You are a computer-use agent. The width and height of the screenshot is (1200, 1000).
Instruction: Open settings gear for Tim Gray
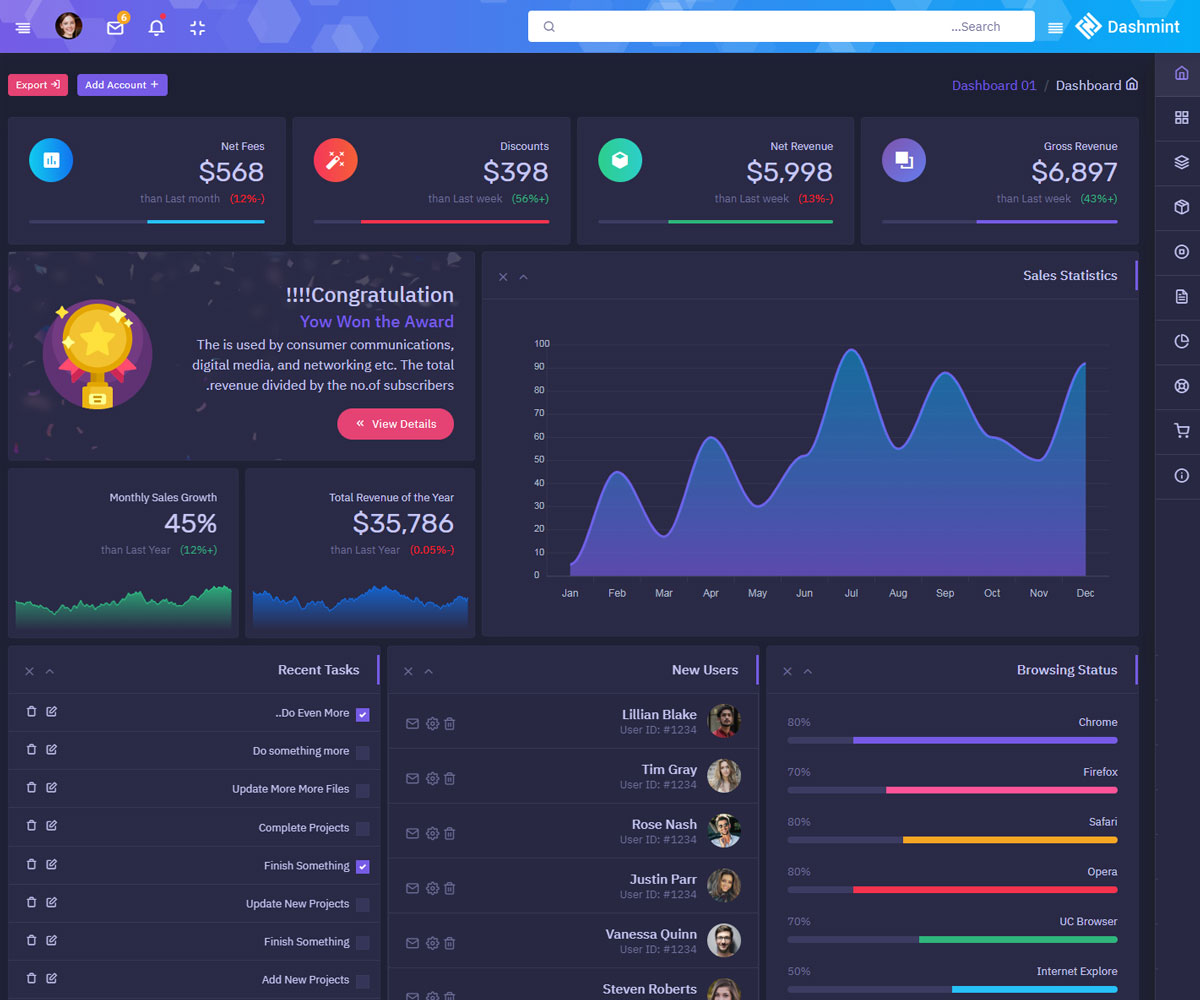pyautogui.click(x=432, y=778)
